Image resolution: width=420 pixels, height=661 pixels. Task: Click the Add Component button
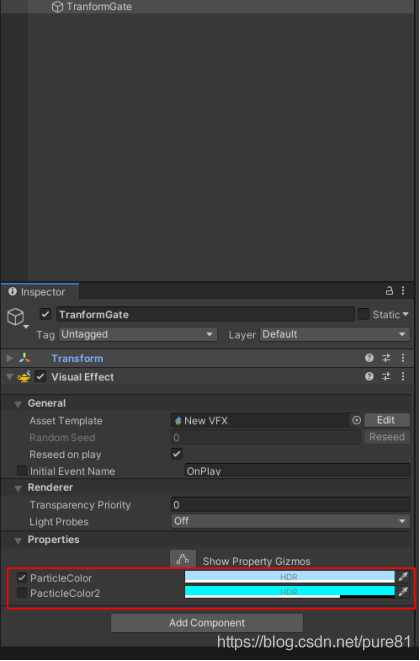tap(207, 623)
